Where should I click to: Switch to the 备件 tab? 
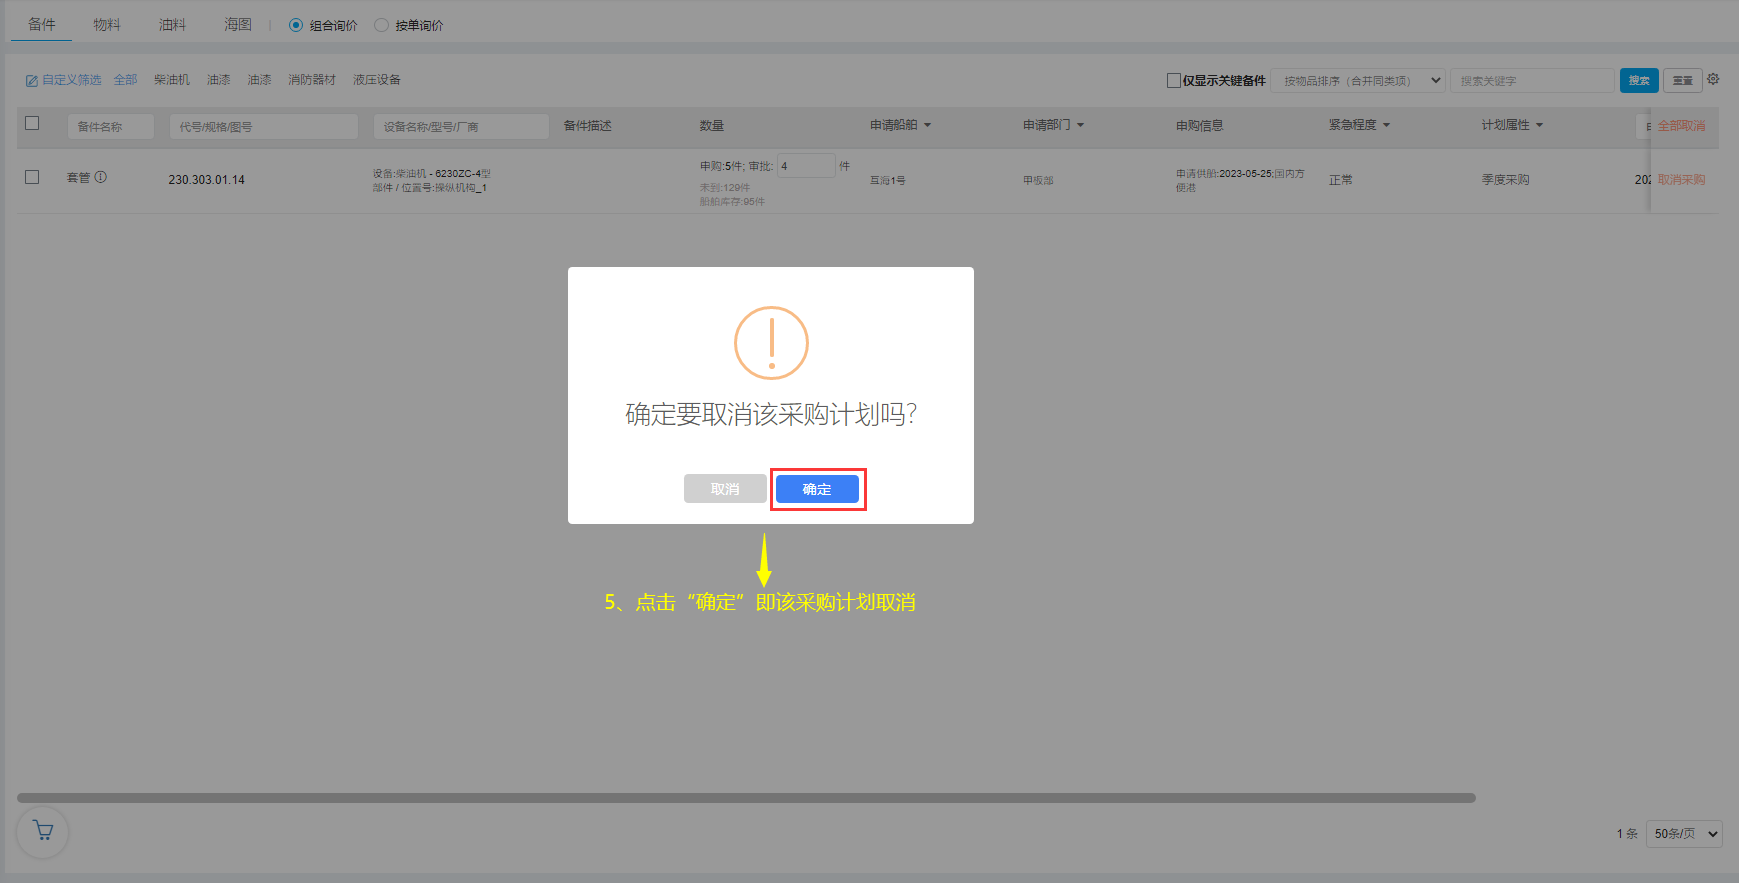(x=41, y=24)
